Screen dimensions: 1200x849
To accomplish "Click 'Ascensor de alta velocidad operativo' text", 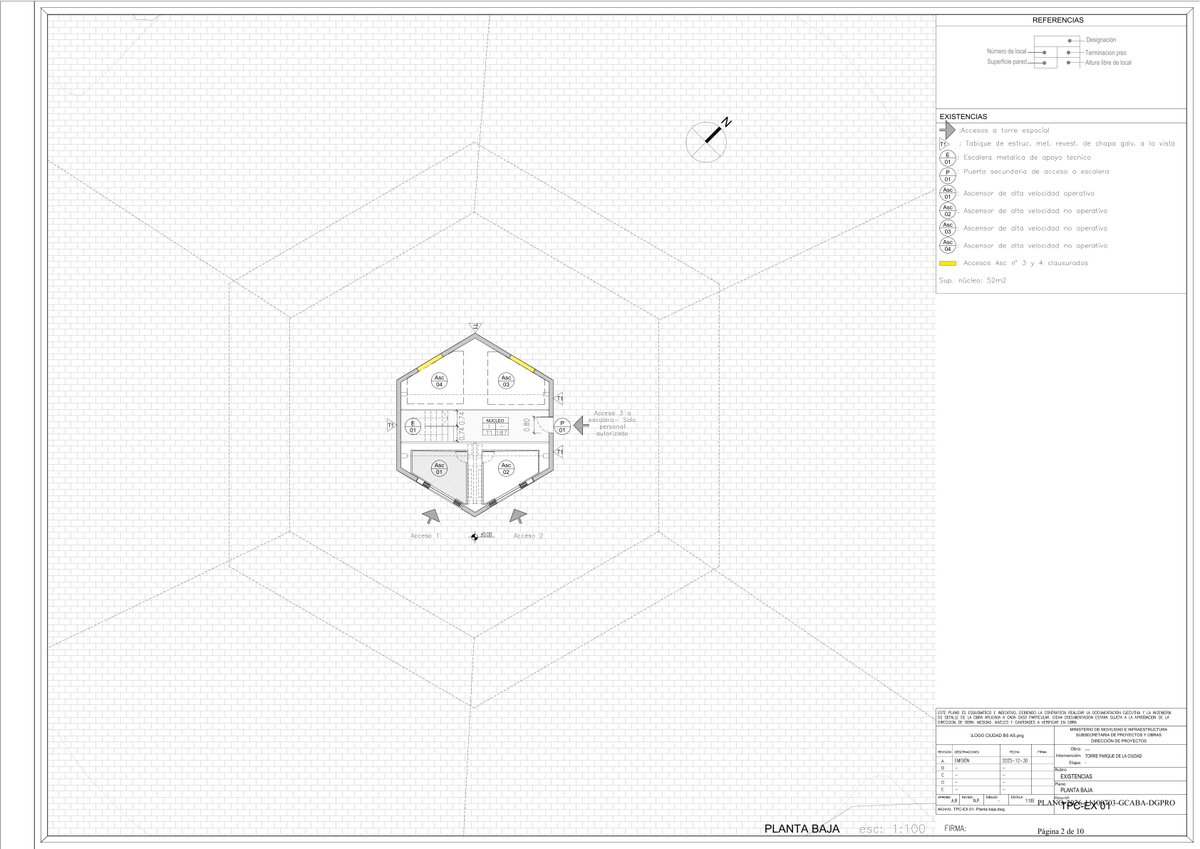I will pos(1029,193).
